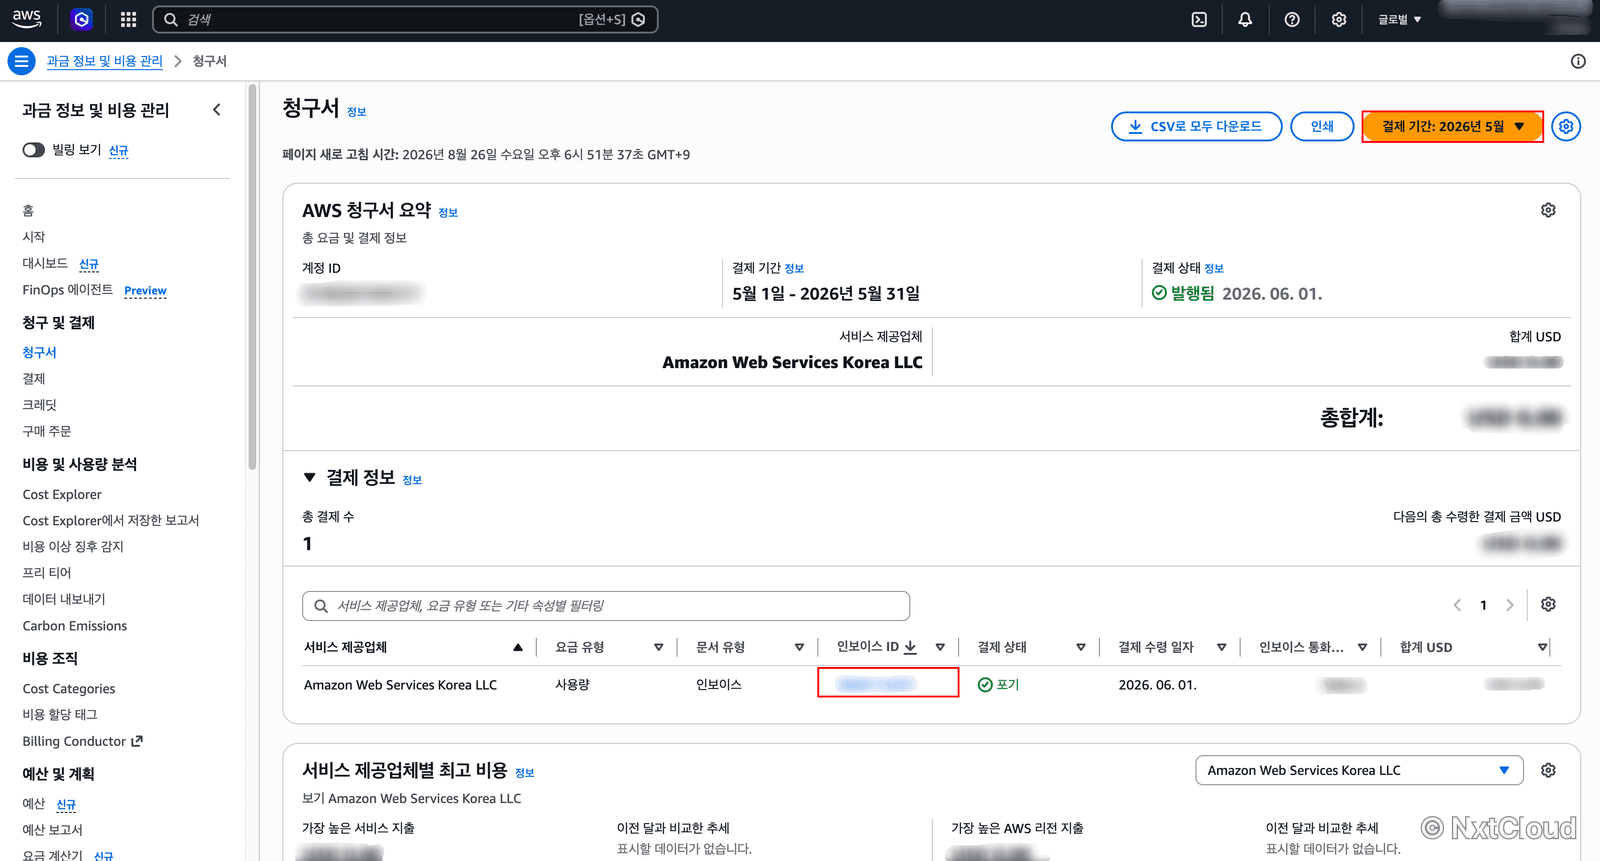1600x861 pixels.
Task: Sort ascending by 서비스 제공업체 column
Action: tap(518, 647)
